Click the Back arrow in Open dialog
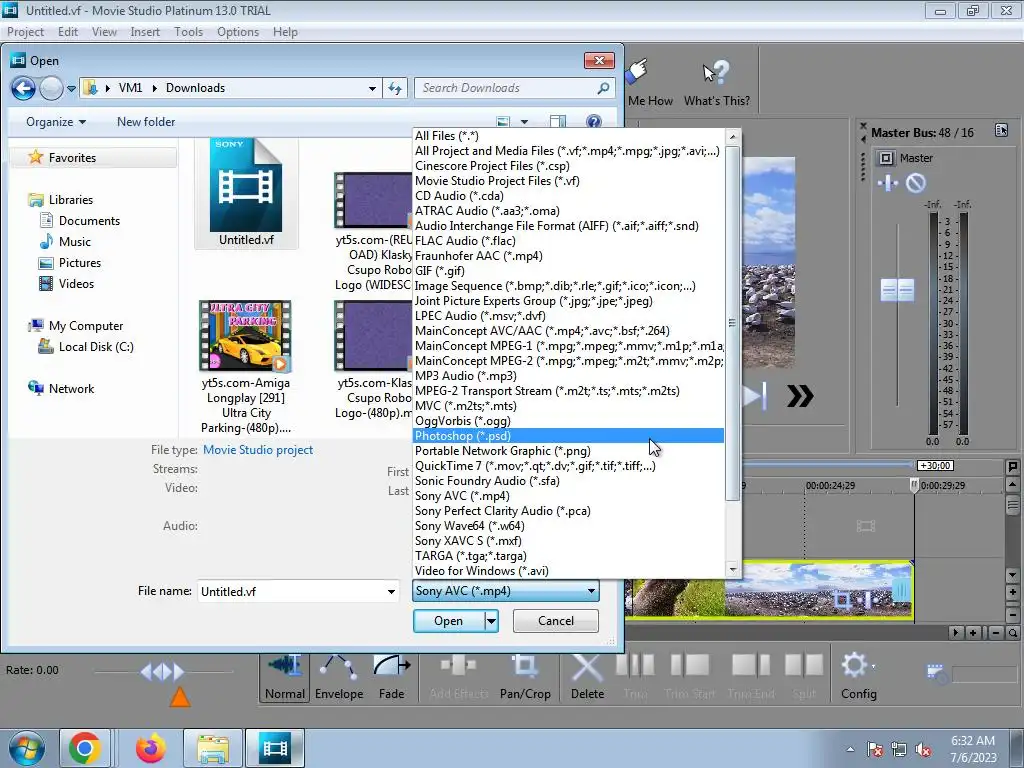This screenshot has width=1024, height=768. point(24,88)
